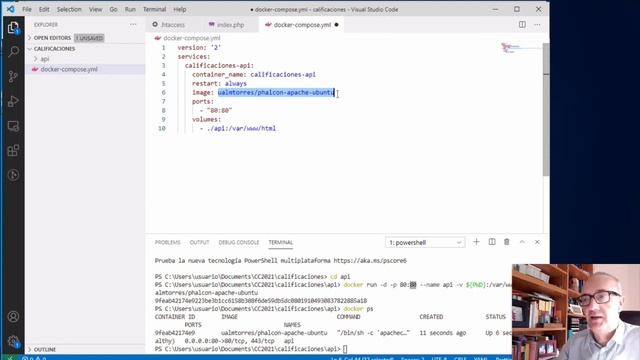Click 'container_name' on line 4
The height and width of the screenshot is (360, 640).
click(x=218, y=75)
